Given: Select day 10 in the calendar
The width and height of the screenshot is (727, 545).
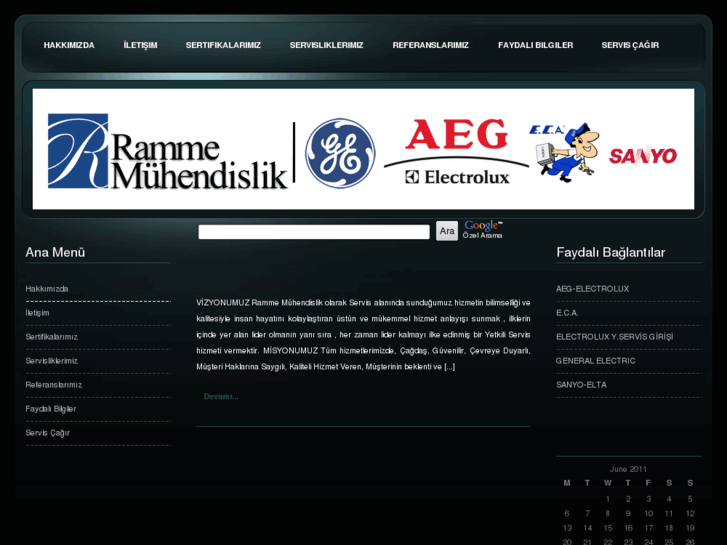Looking at the screenshot, I should point(649,514).
